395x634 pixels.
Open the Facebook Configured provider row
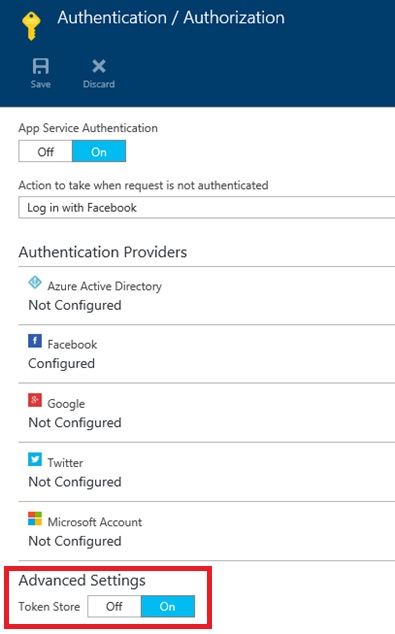tap(207, 354)
